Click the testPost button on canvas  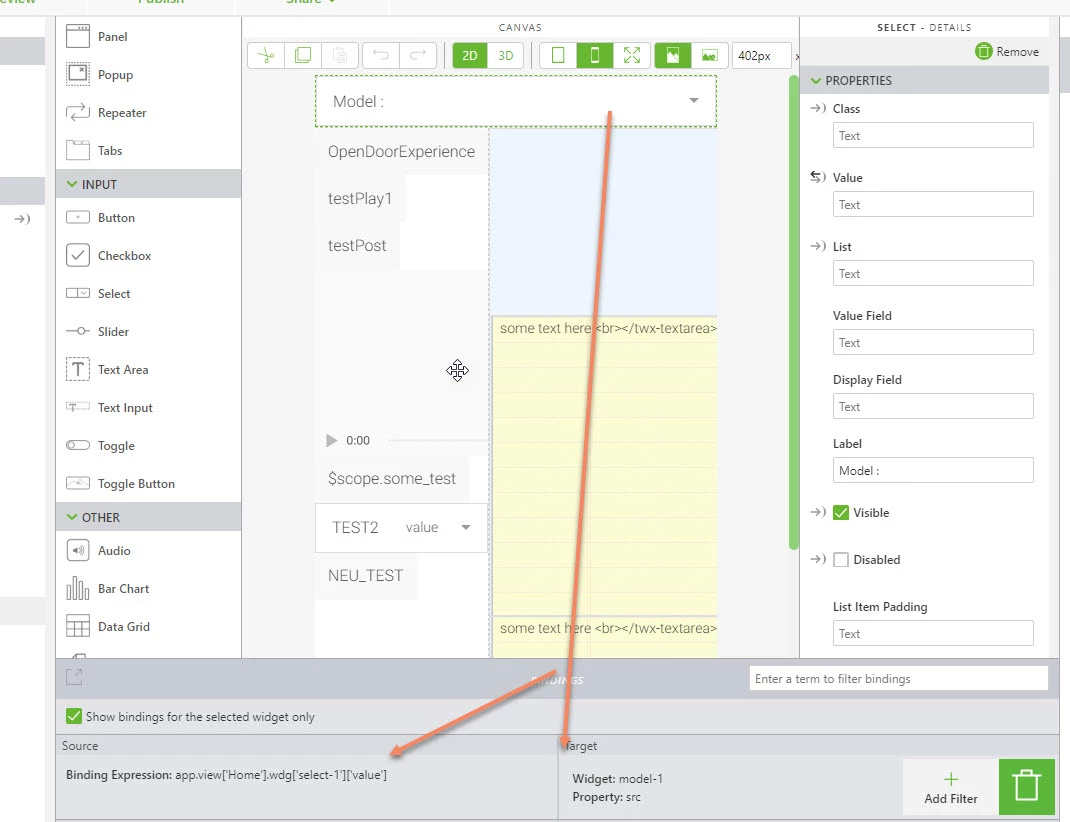tap(357, 246)
